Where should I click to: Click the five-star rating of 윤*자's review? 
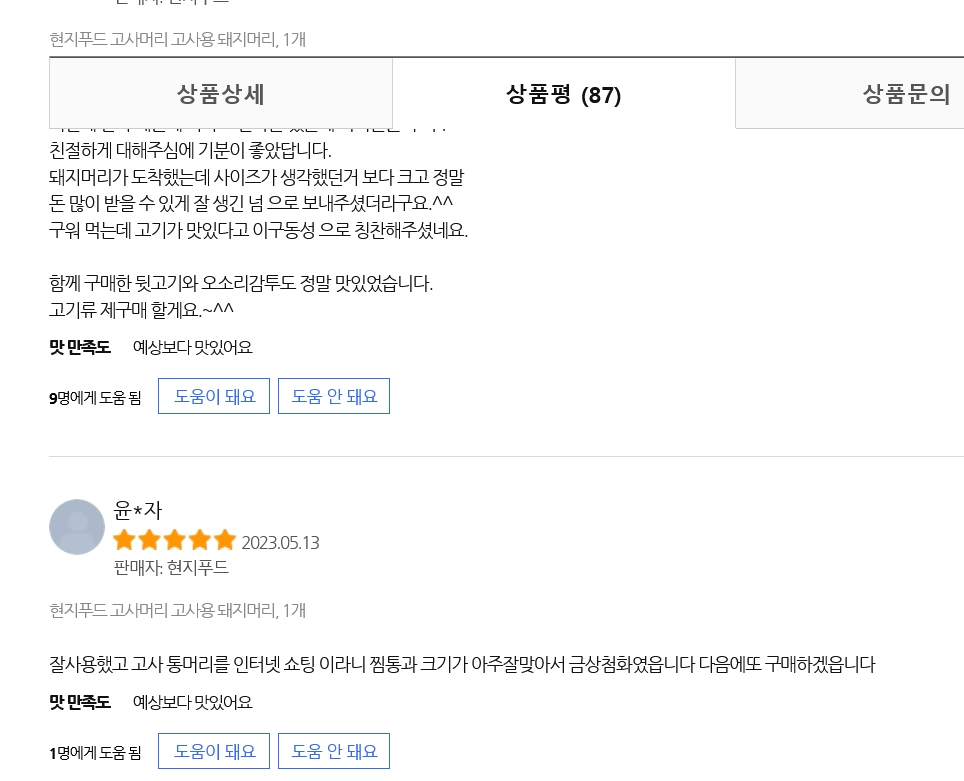175,541
